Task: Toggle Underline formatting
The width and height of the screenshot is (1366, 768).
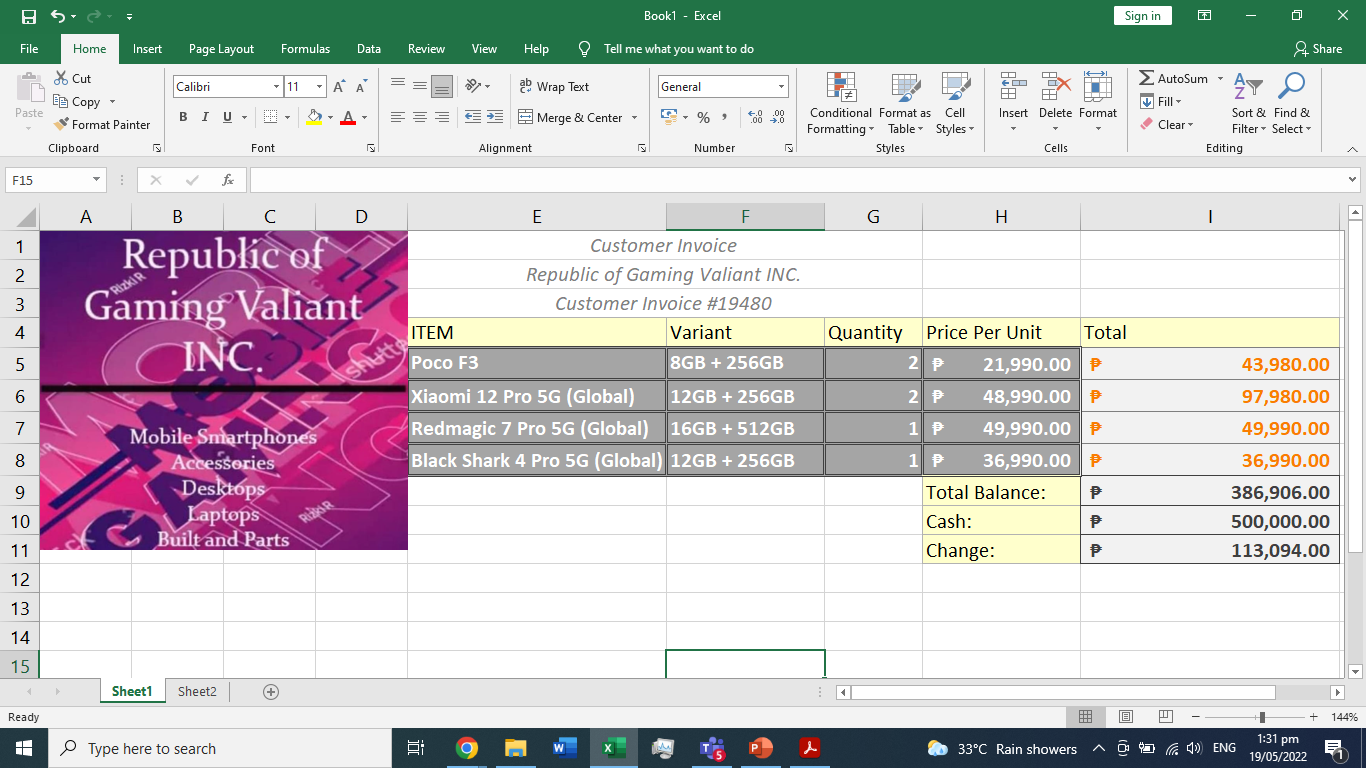Action: [x=227, y=117]
